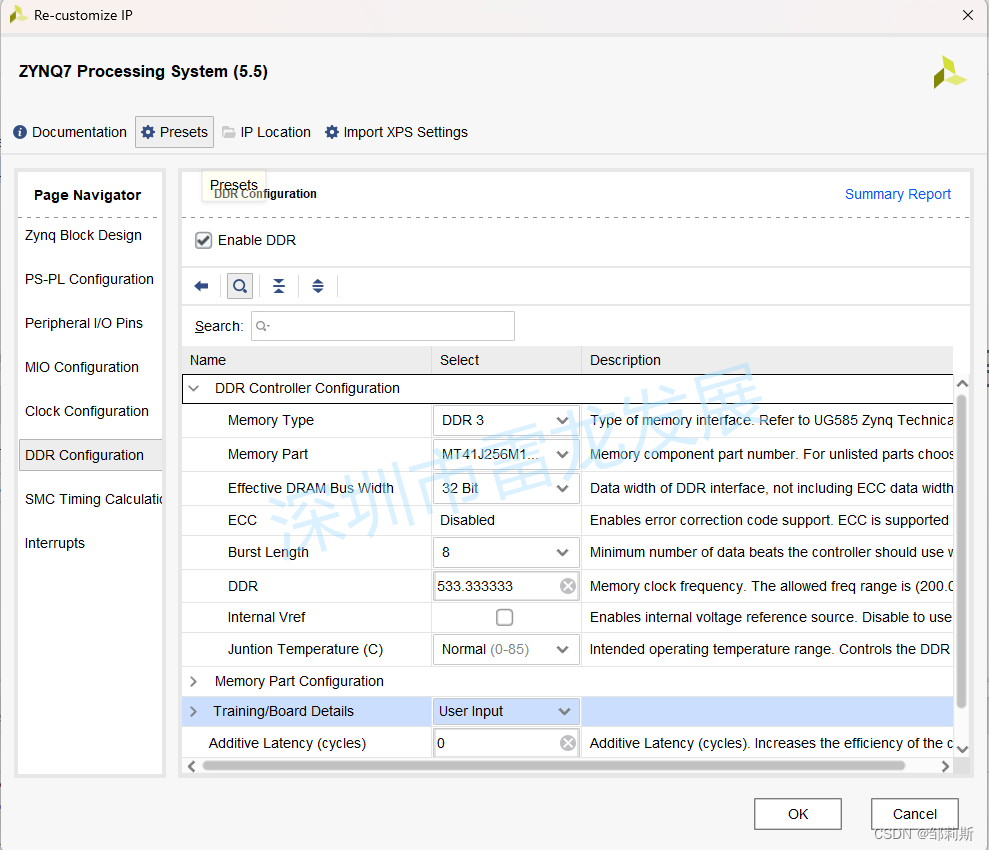Toggle the search magnifier toolbar icon
Viewport: 989px width, 850px height.
point(240,286)
